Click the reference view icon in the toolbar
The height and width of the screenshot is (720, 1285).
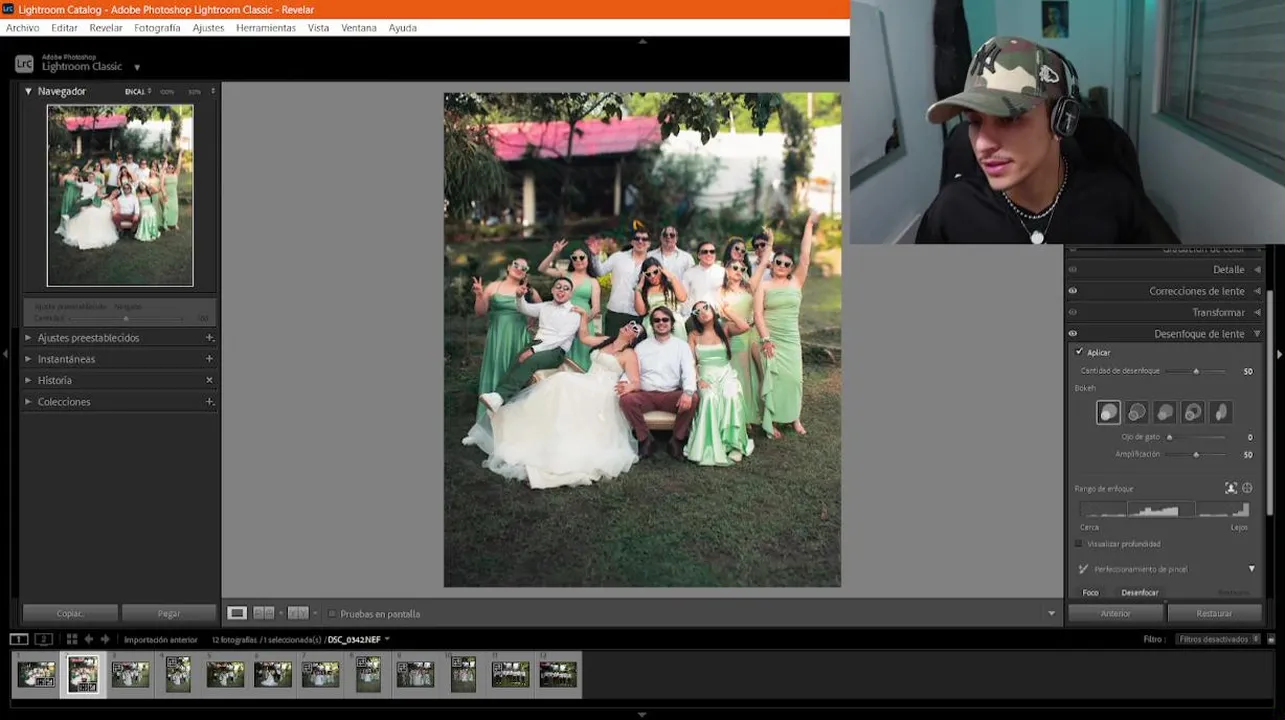pyautogui.click(x=263, y=613)
